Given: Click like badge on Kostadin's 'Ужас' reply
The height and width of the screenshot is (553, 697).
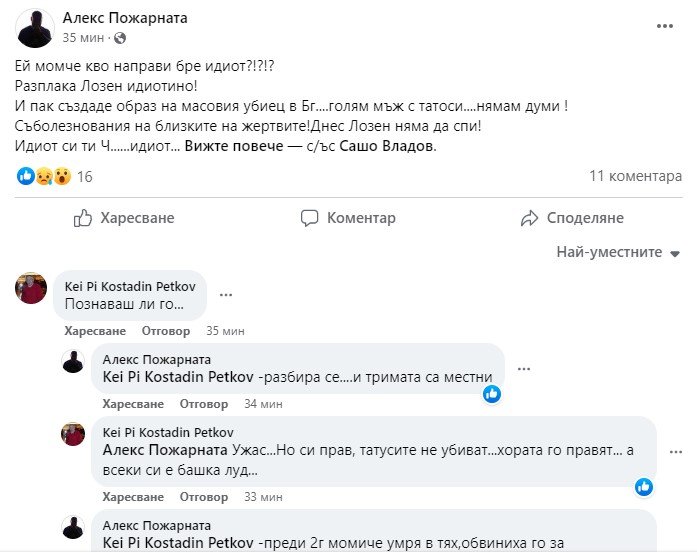Looking at the screenshot, I should click(x=644, y=487).
